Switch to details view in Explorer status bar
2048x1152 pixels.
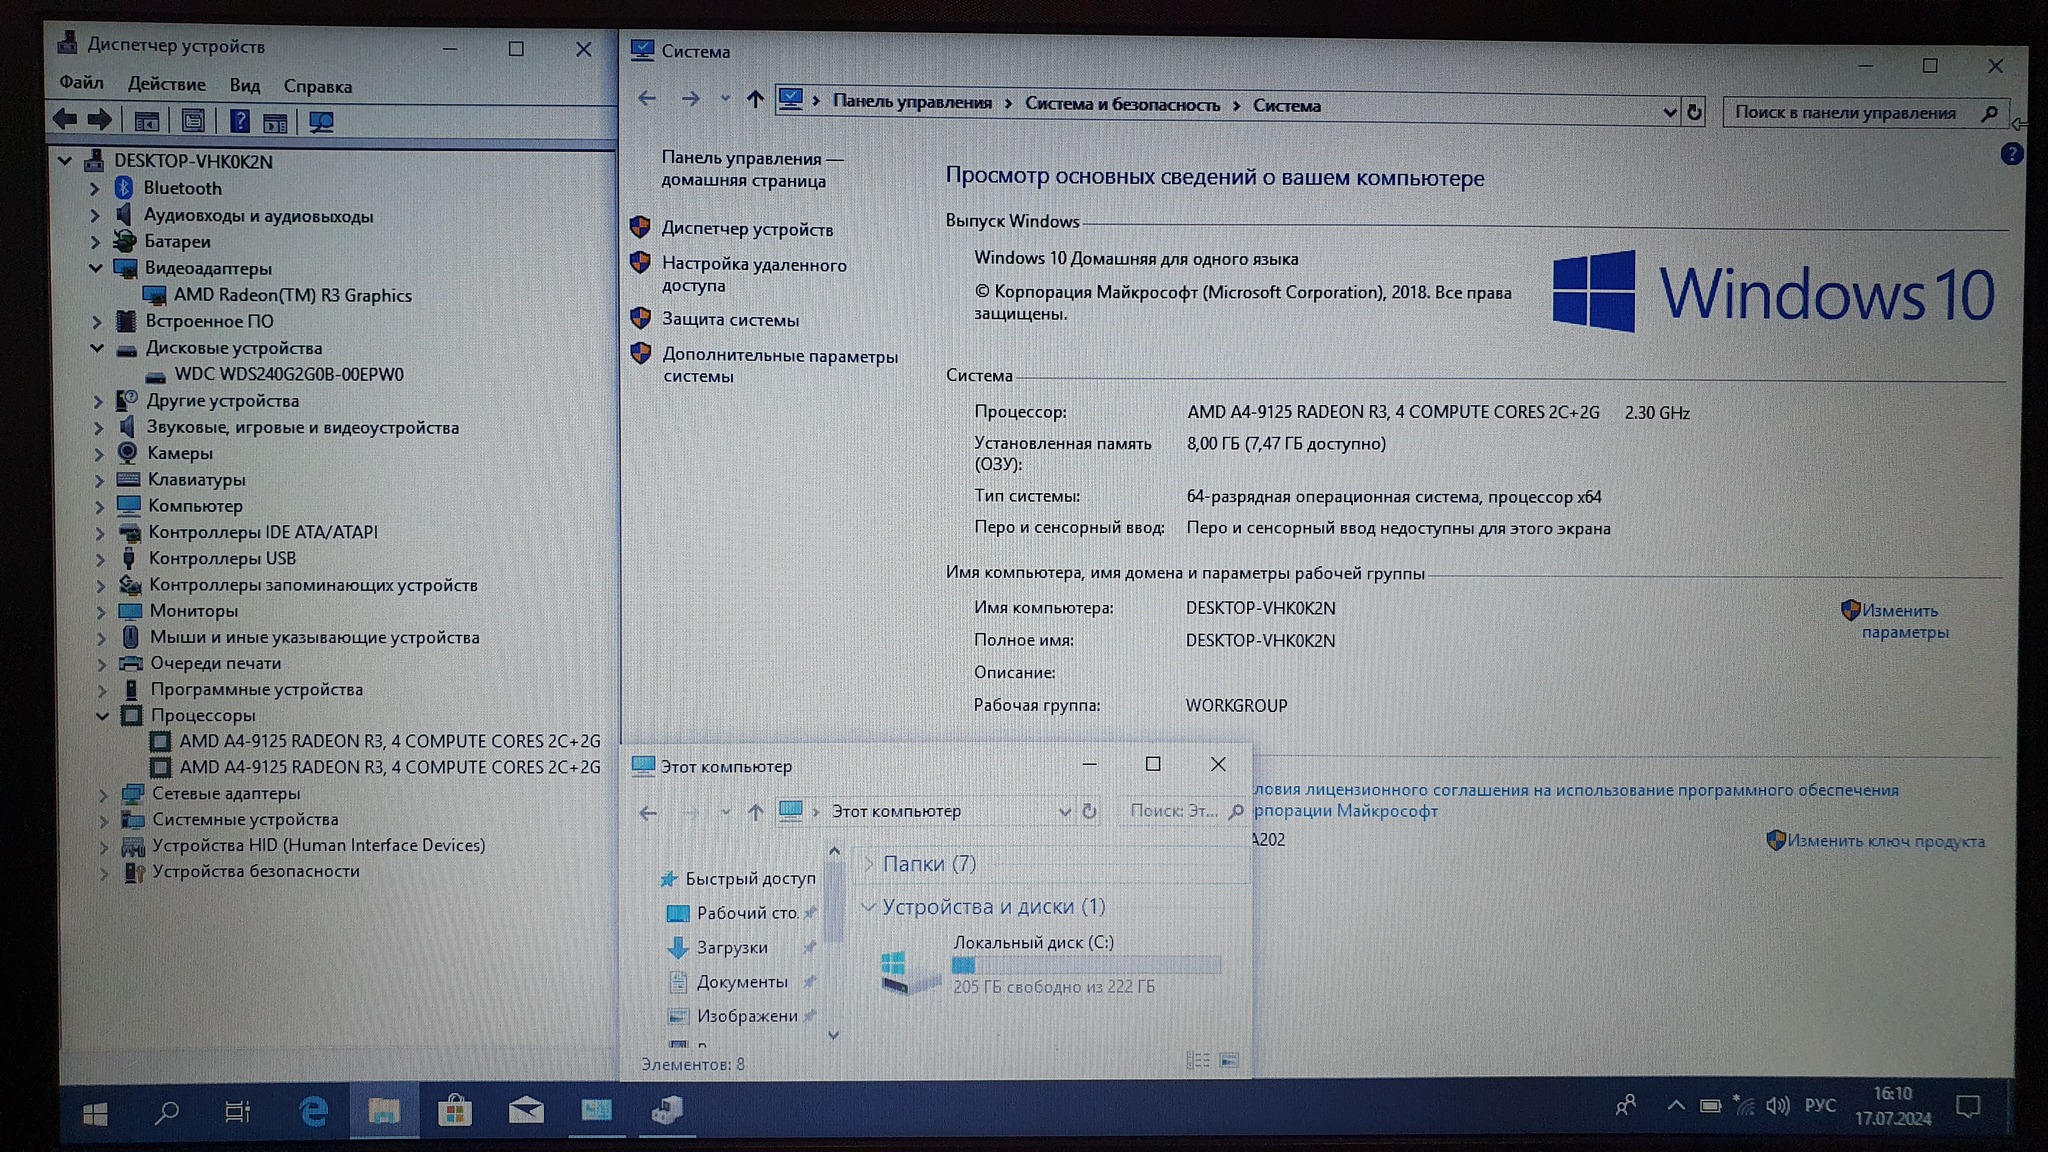pos(1197,1060)
